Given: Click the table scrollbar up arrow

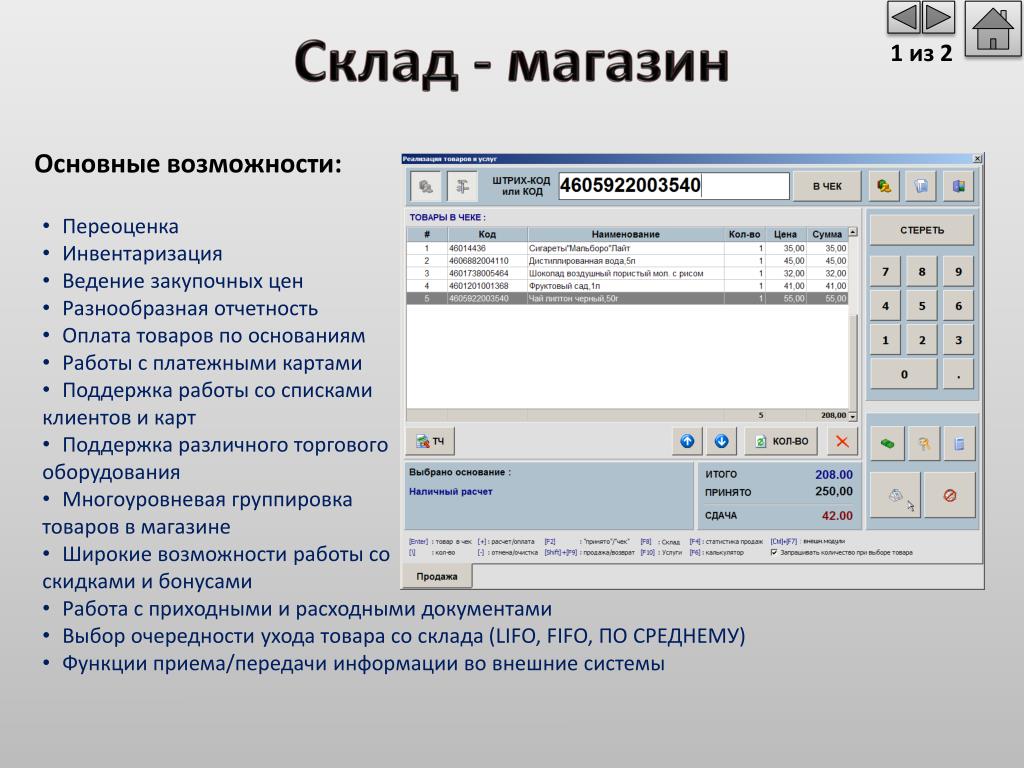Looking at the screenshot, I should pos(852,232).
